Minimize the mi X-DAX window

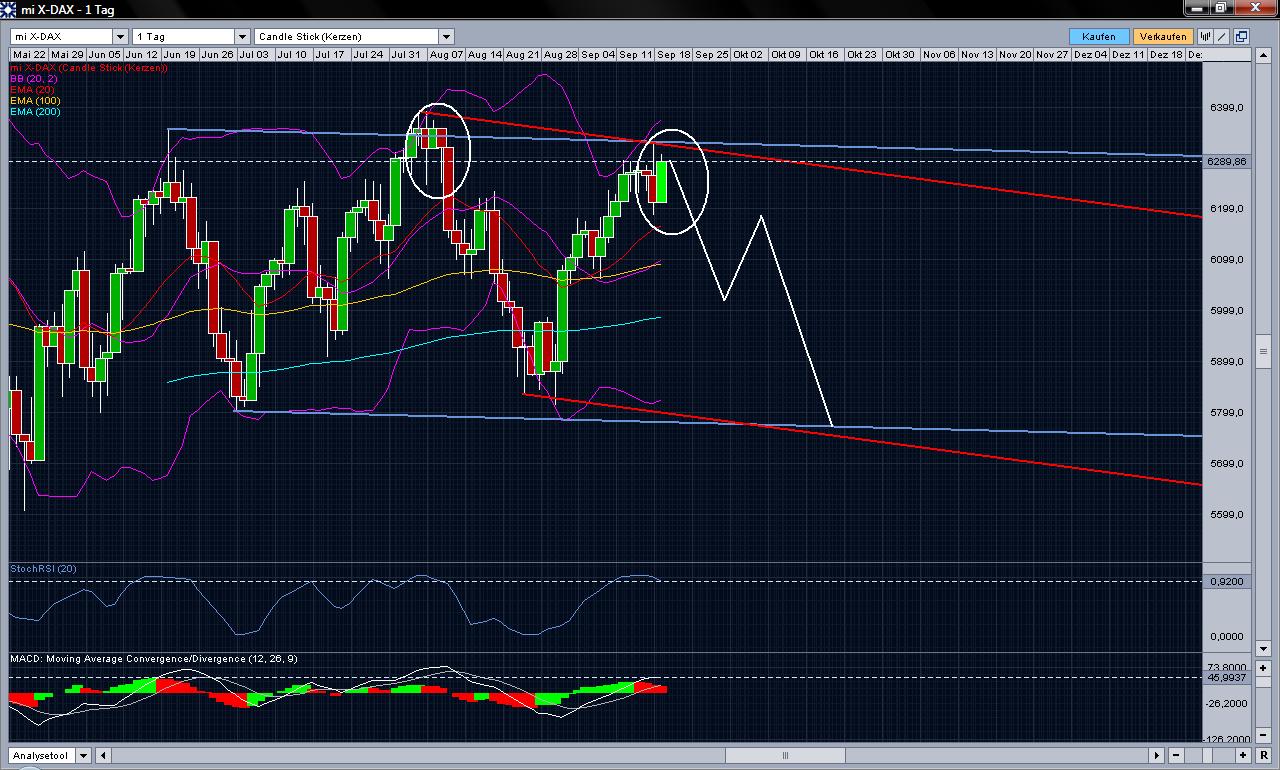coord(1199,8)
